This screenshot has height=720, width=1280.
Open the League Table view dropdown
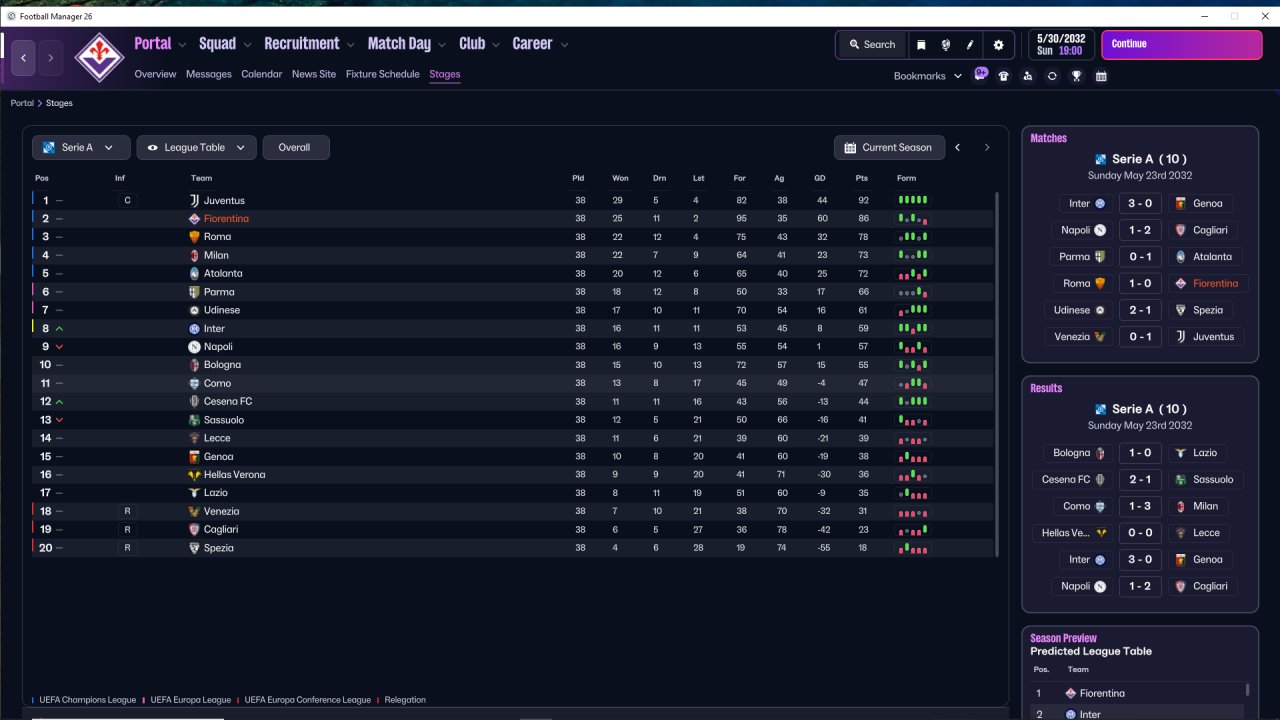tap(196, 148)
